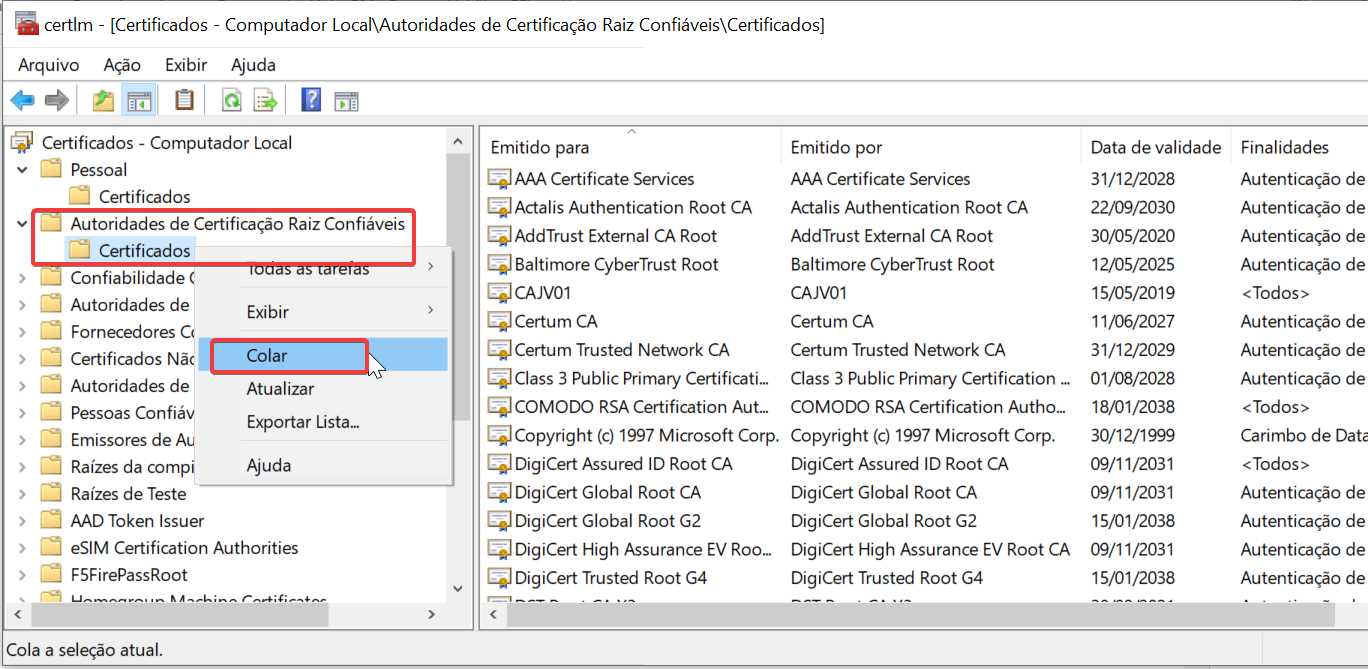Expand the Pessoas Confiáv tree node
The image size is (1368, 669).
pos(22,413)
